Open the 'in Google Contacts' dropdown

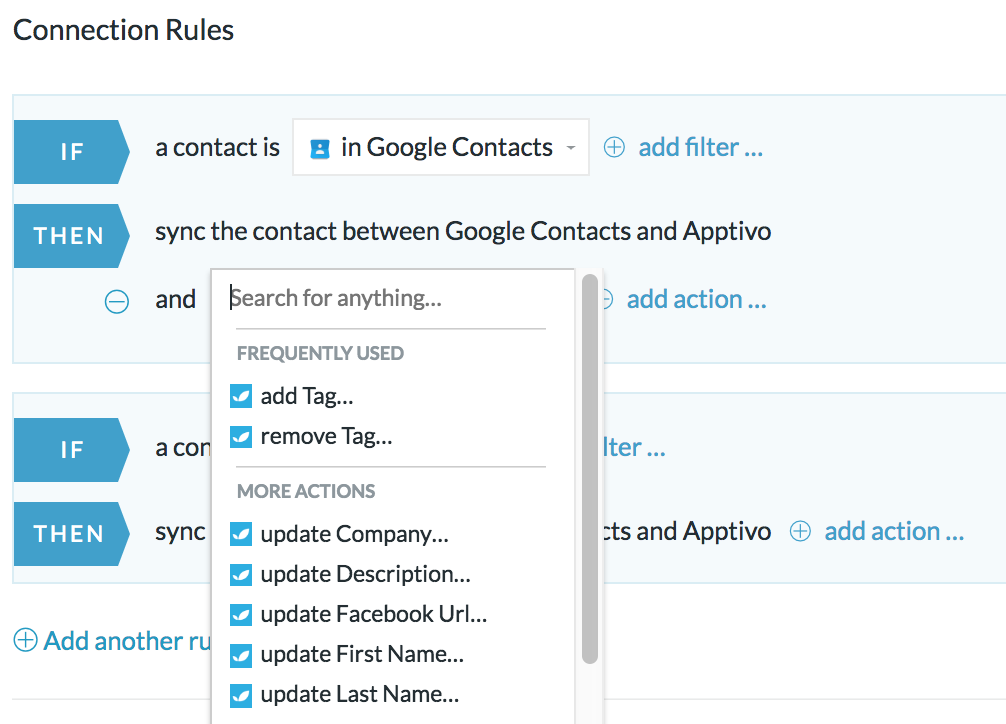pyautogui.click(x=441, y=147)
